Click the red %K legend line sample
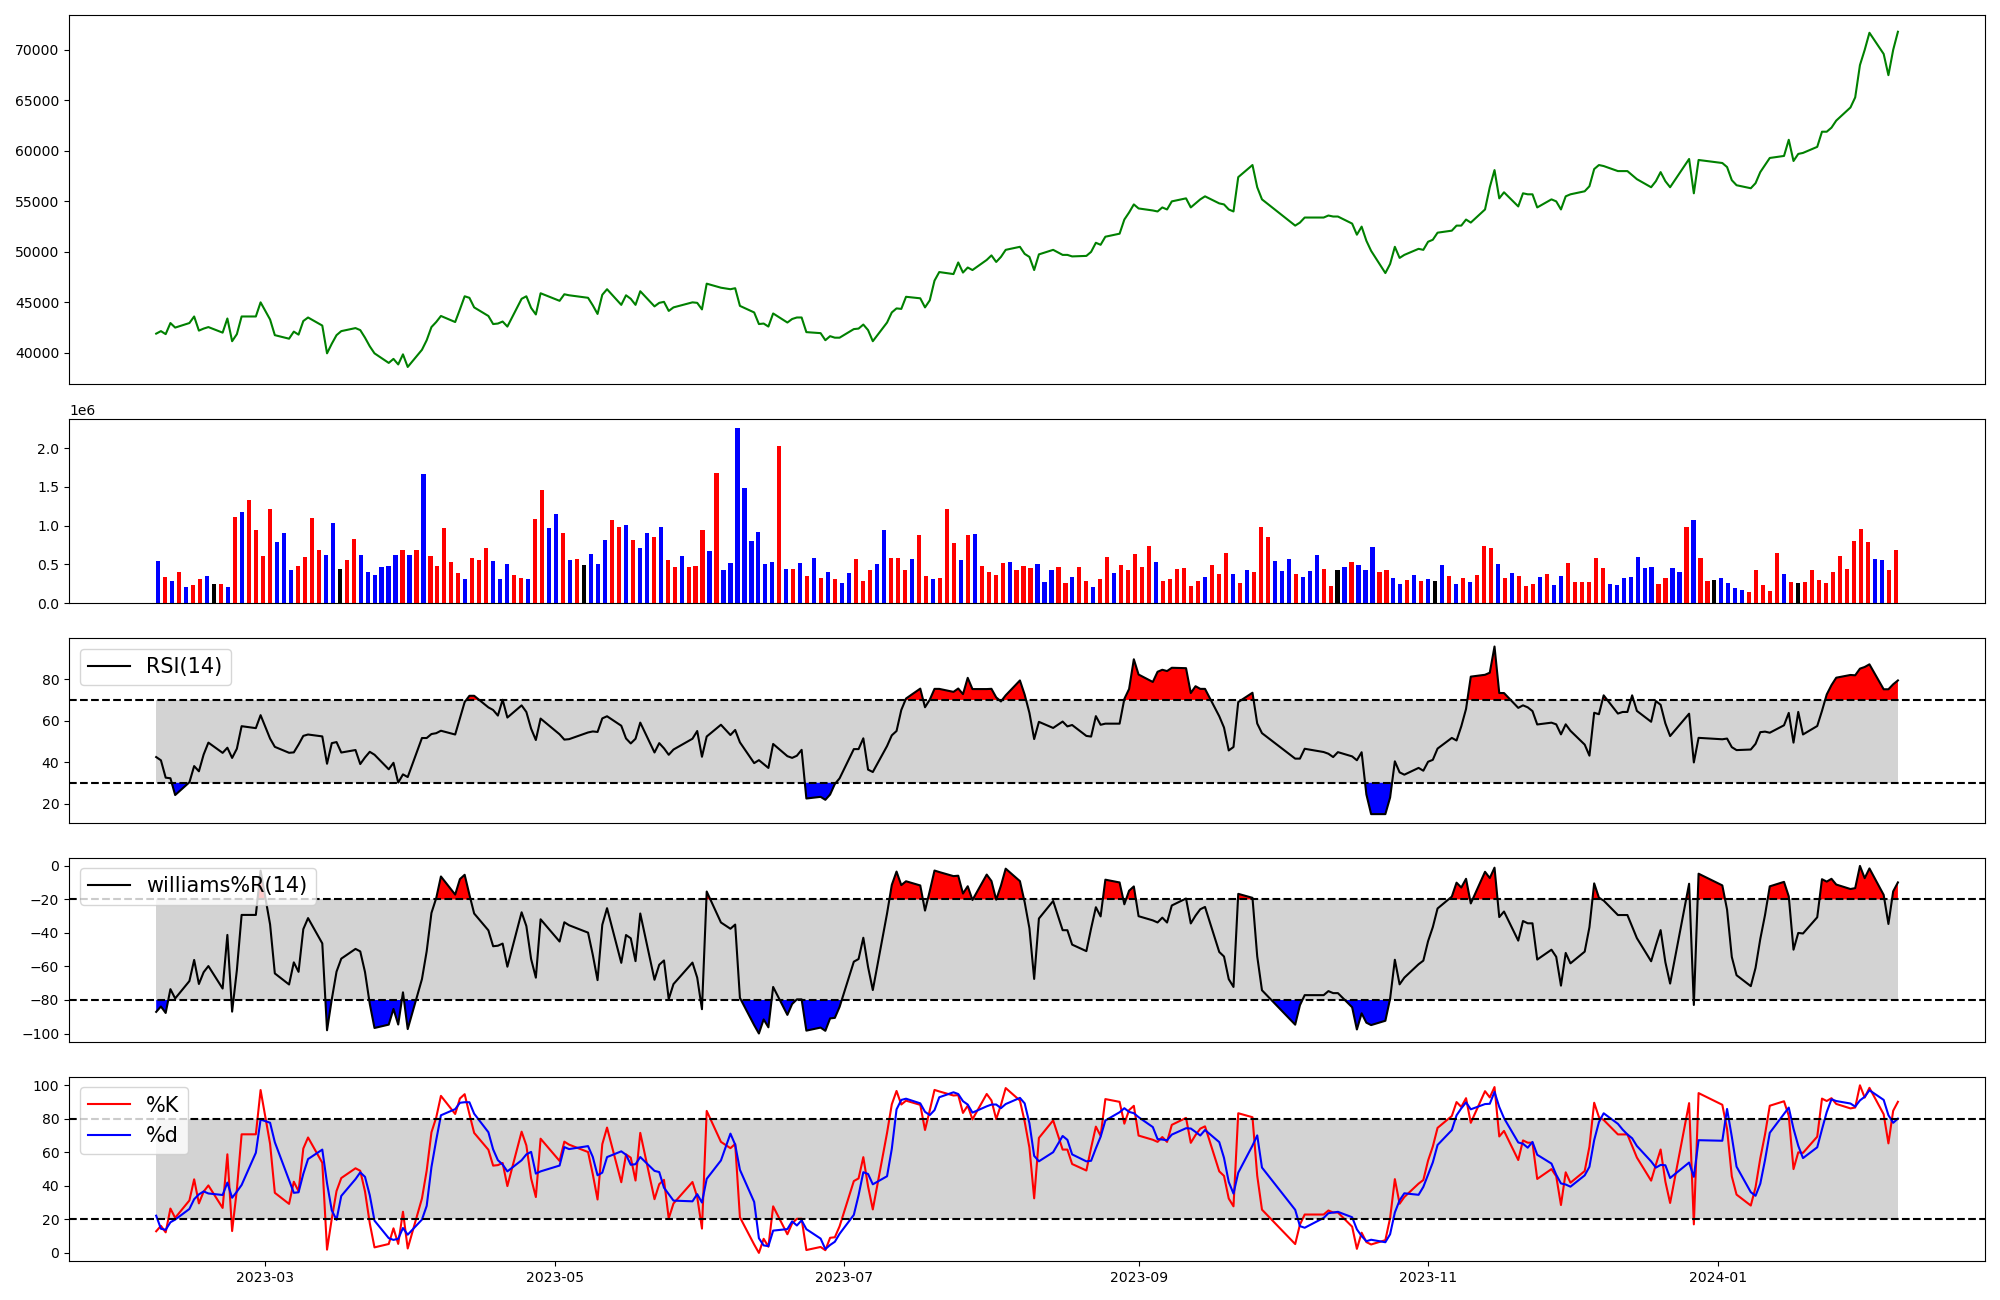 tap(109, 1105)
